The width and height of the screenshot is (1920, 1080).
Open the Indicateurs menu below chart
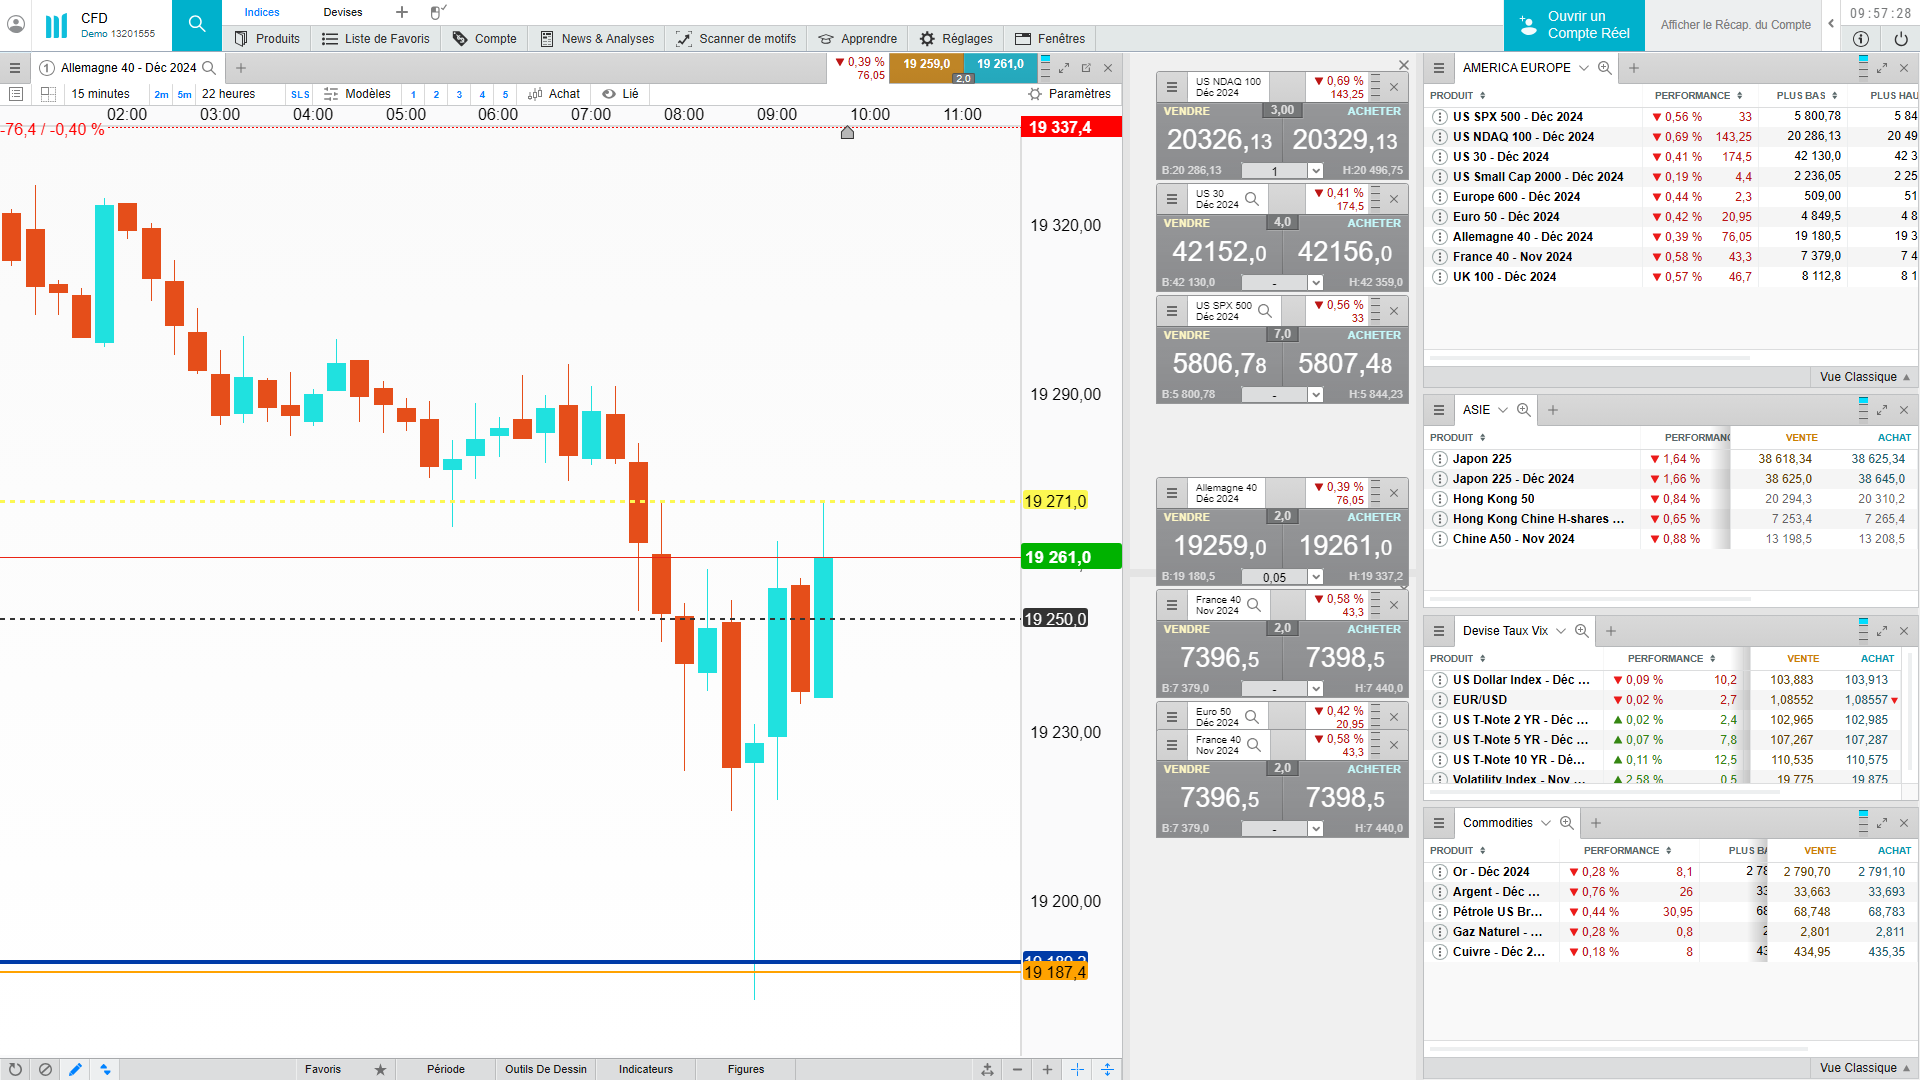645,1069
